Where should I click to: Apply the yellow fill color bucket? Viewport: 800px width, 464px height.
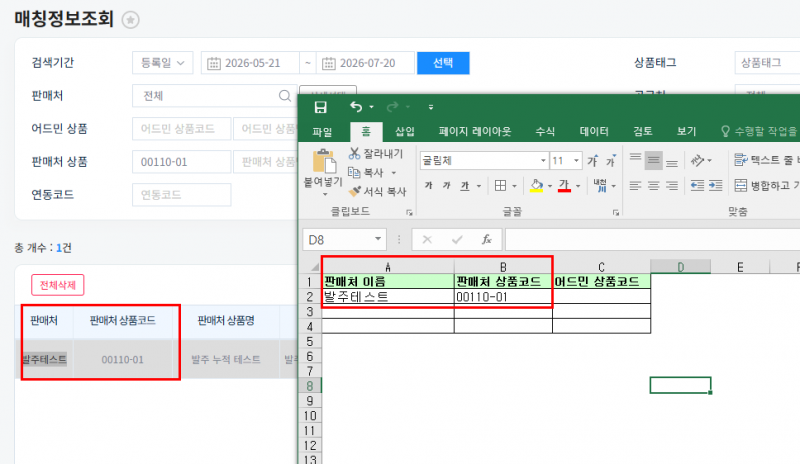click(x=536, y=186)
